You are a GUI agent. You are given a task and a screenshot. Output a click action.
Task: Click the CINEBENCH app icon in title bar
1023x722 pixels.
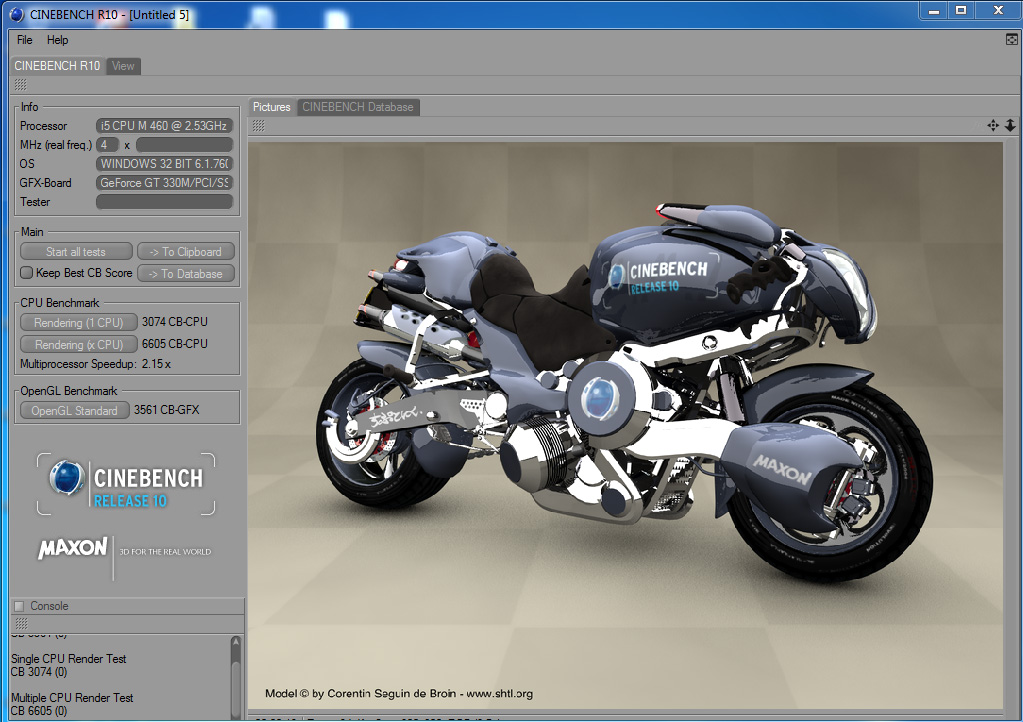pyautogui.click(x=17, y=14)
